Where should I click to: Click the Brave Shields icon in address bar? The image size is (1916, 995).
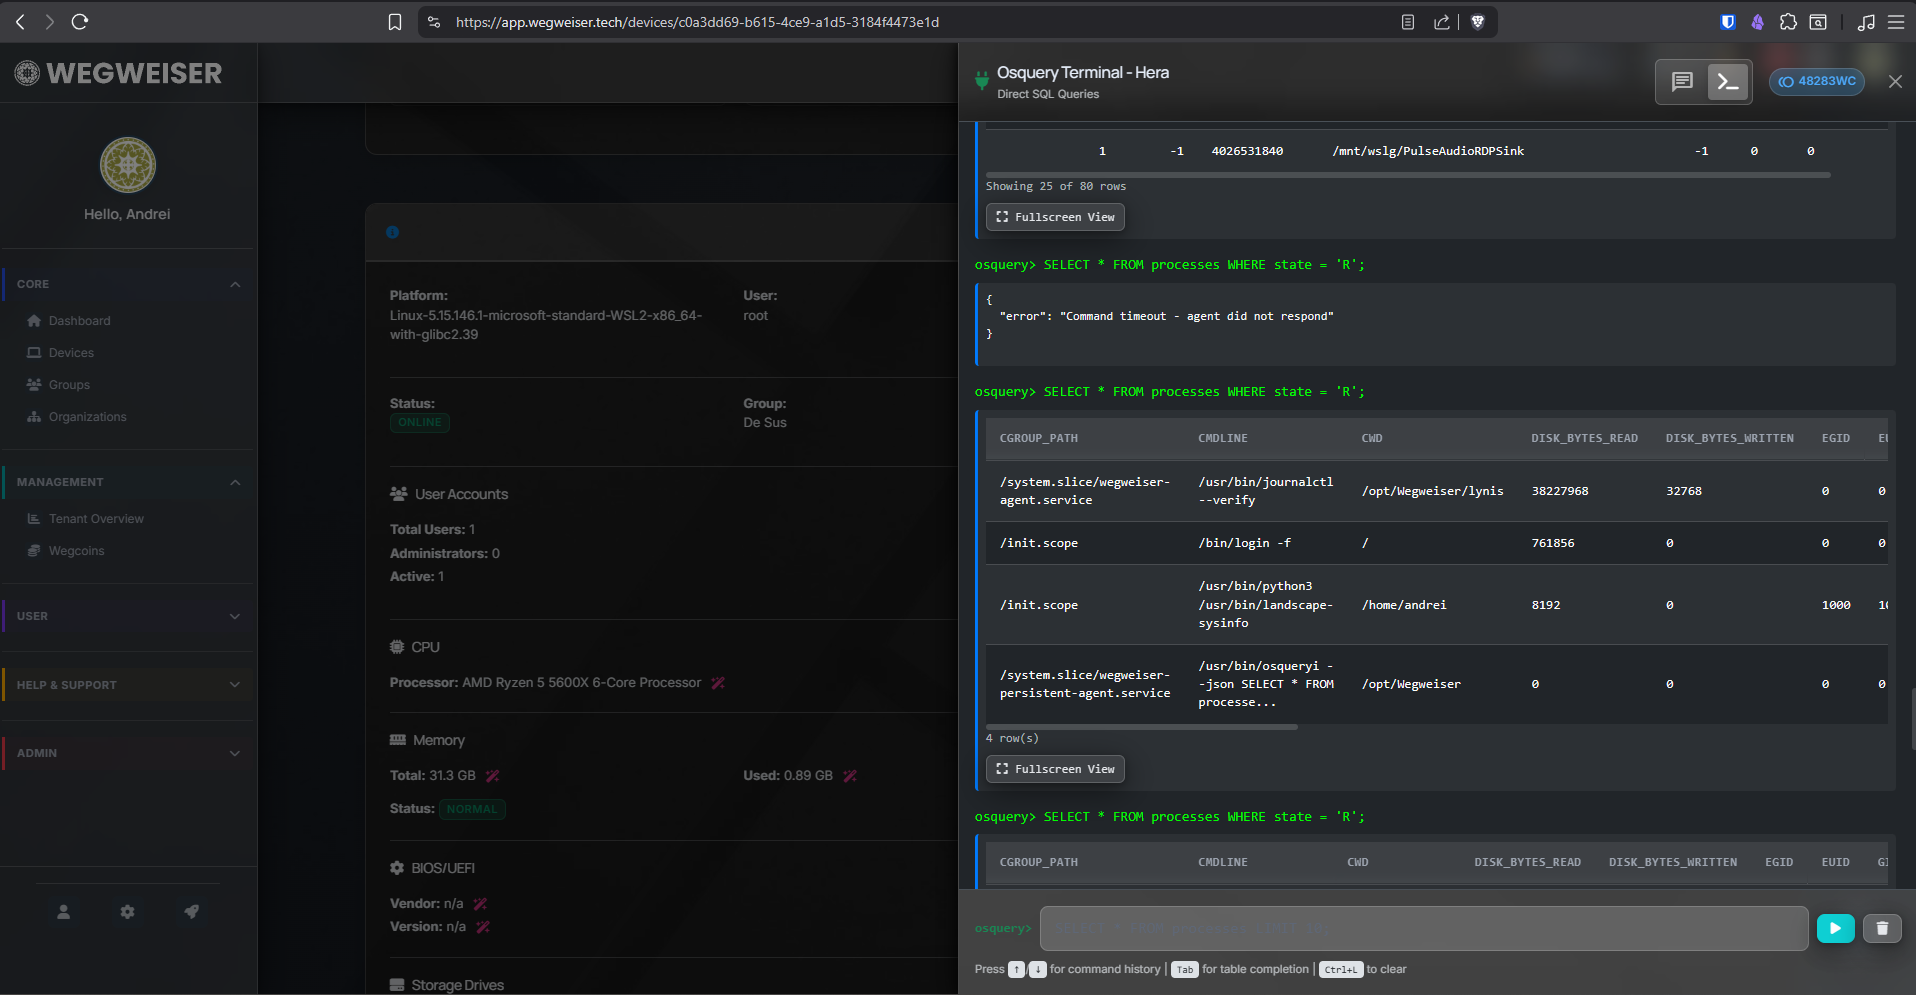(1477, 22)
